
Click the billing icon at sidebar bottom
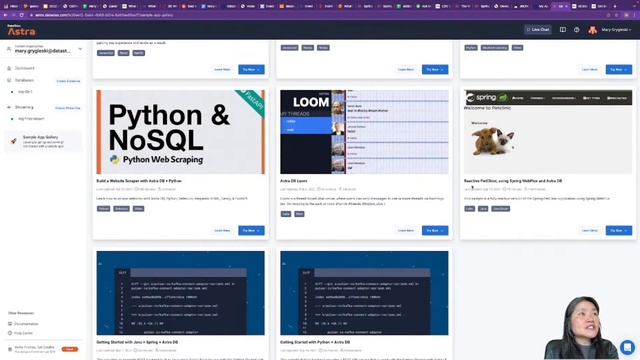10,349
